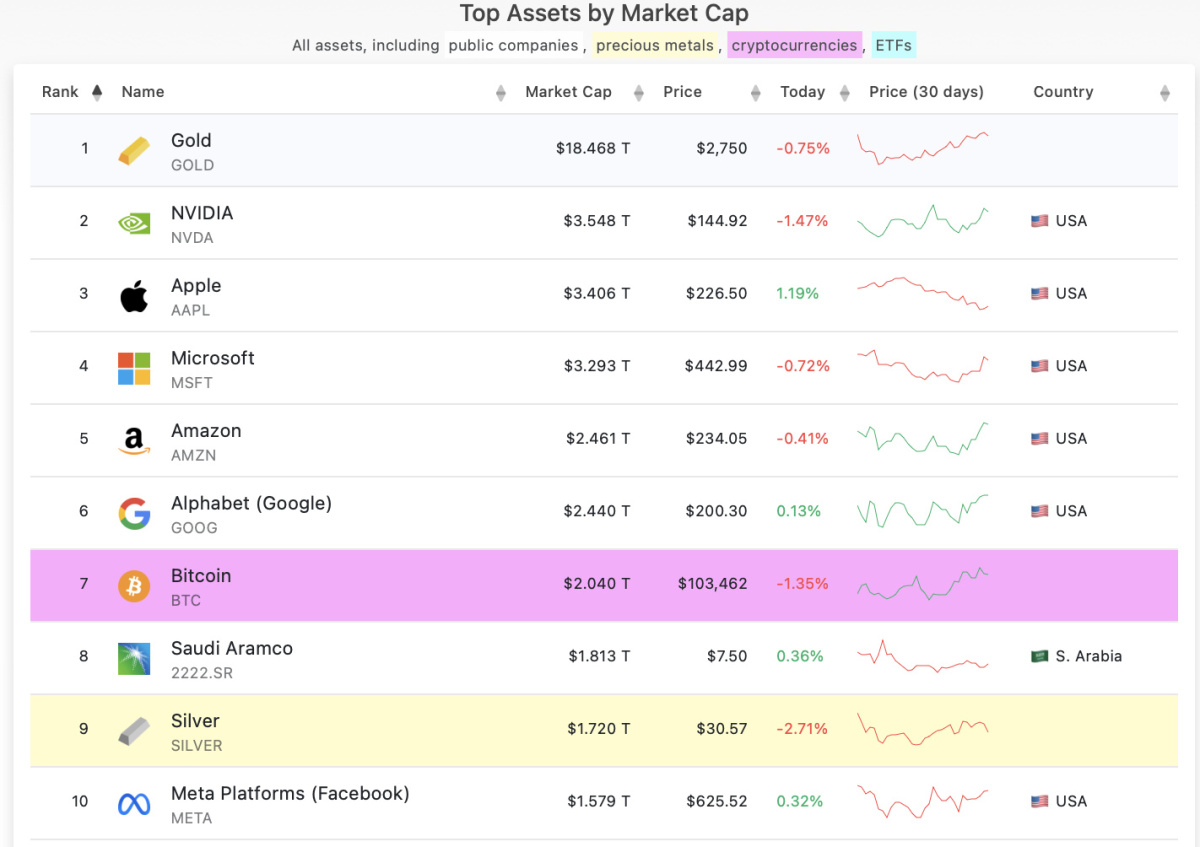The image size is (1200, 847).
Task: Filter by public companies tag
Action: (513, 45)
